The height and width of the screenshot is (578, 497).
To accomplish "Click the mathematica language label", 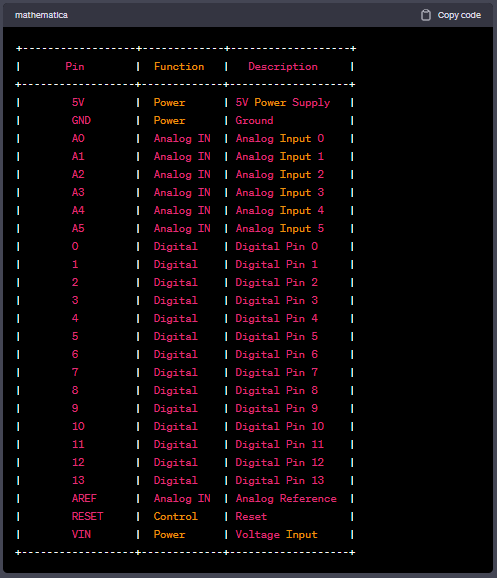I will click(x=41, y=15).
